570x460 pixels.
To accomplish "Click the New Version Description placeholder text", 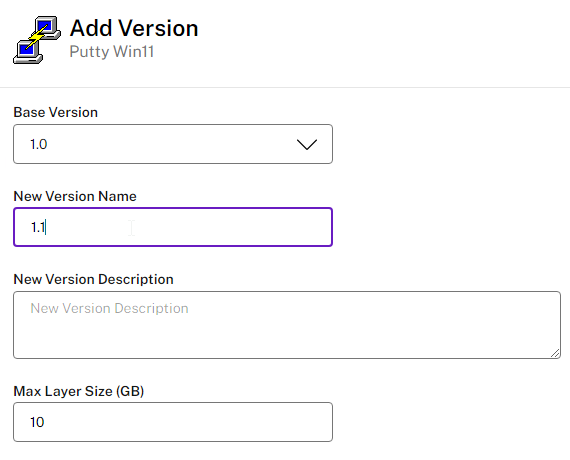I will pos(109,308).
